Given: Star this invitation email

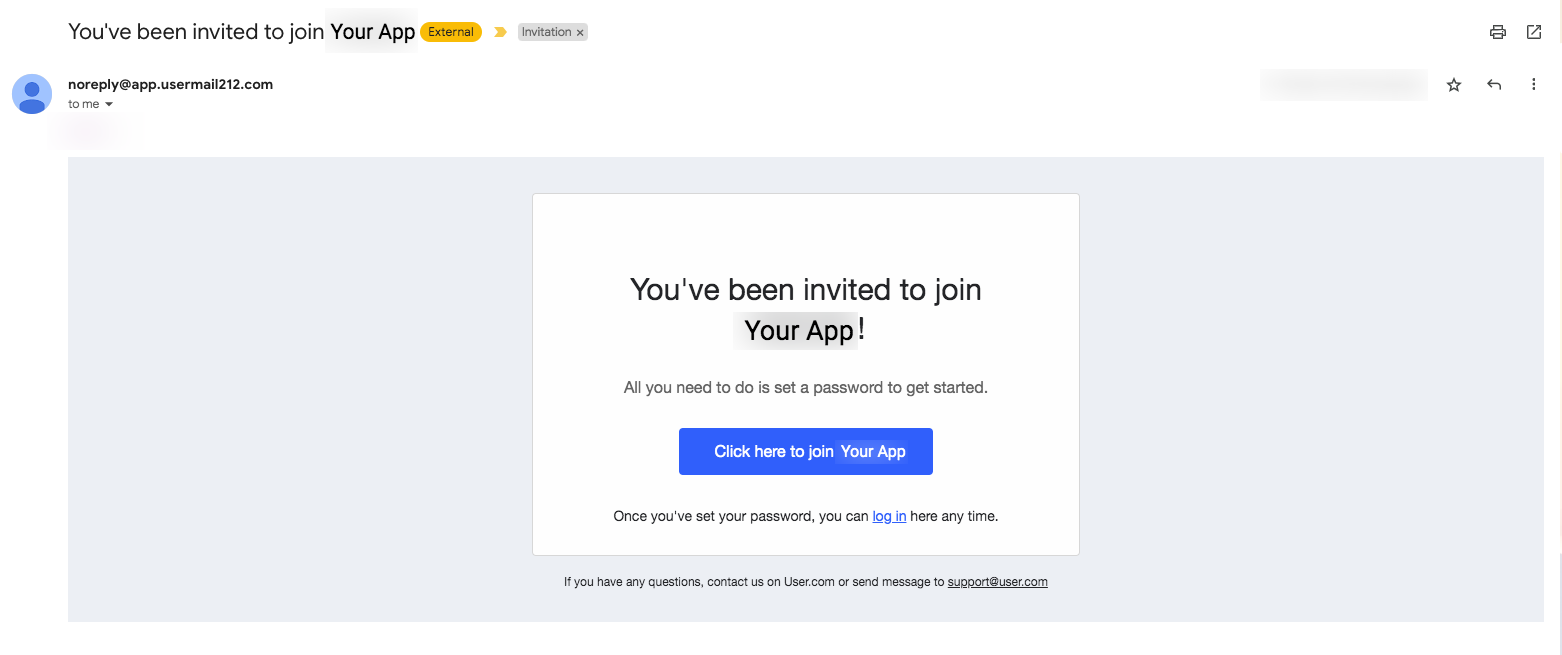Looking at the screenshot, I should point(1454,85).
